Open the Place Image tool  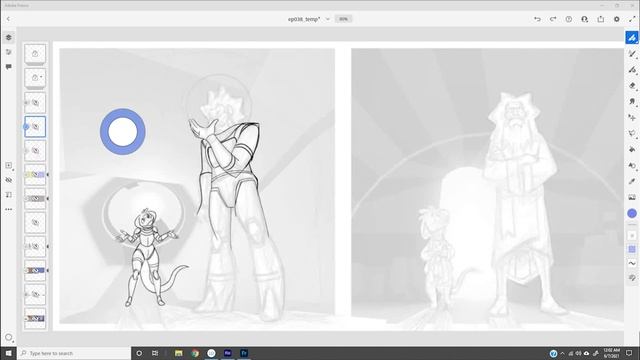pyautogui.click(x=632, y=197)
